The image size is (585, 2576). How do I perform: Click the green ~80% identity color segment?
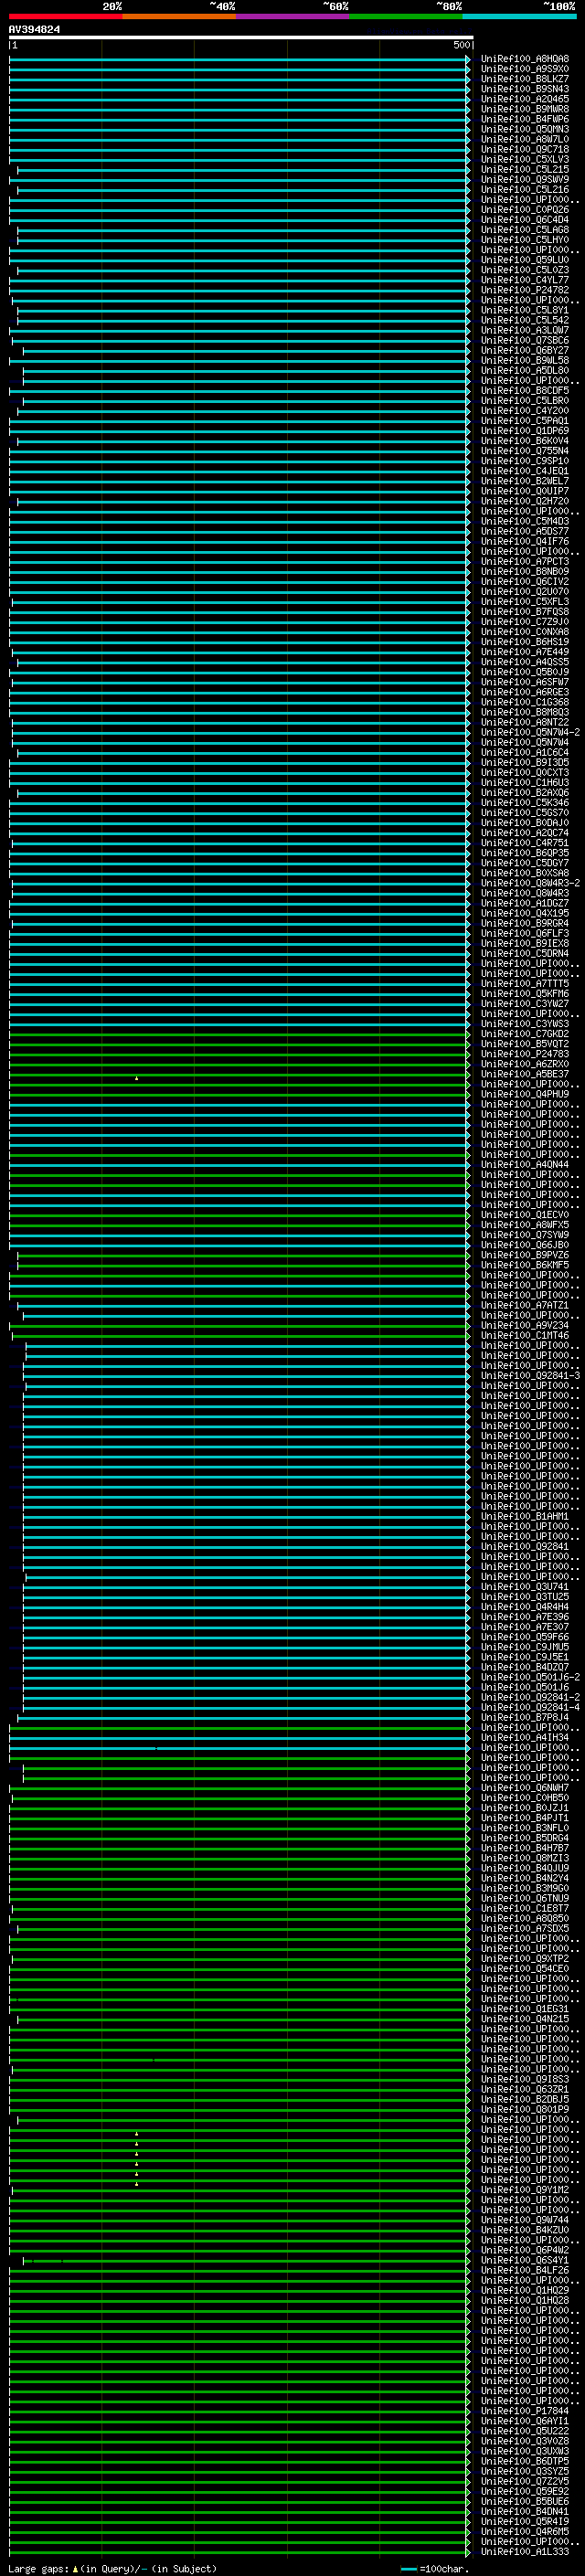[x=405, y=16]
